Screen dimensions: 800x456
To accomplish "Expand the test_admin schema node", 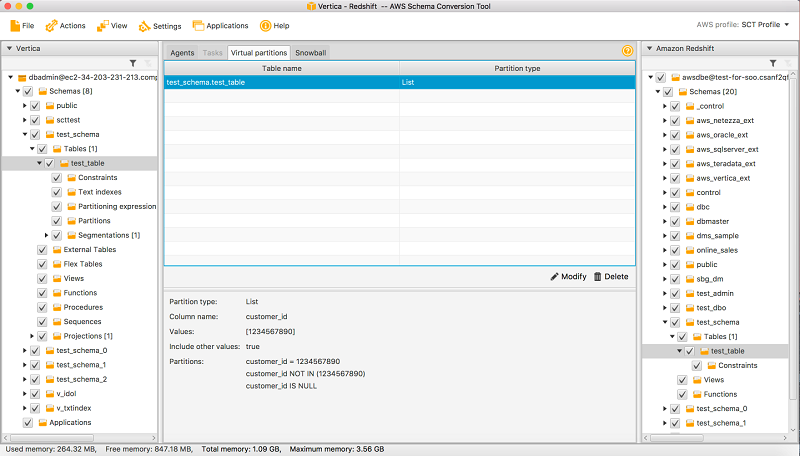I will click(664, 293).
